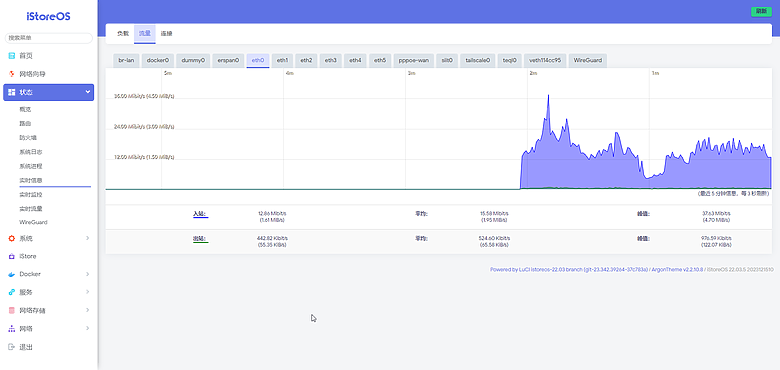This screenshot has width=780, height=370.
Task: Collapse the 状态 menu chevron
Action: [x=88, y=92]
